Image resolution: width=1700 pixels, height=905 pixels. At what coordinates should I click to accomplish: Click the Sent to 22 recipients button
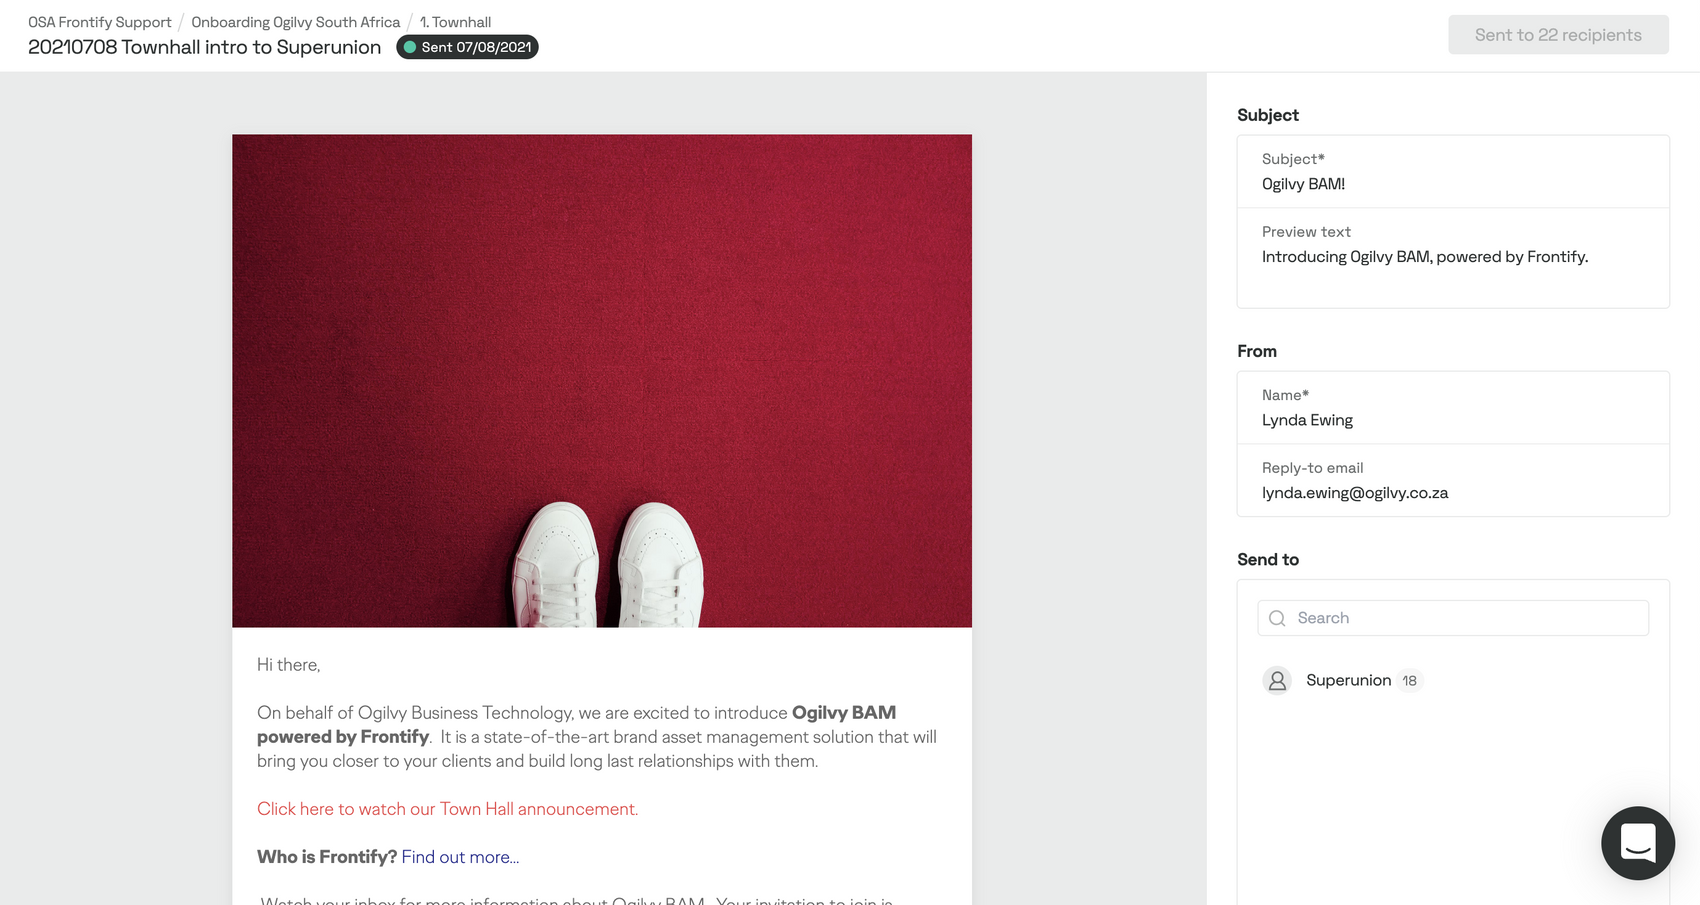1558,35
